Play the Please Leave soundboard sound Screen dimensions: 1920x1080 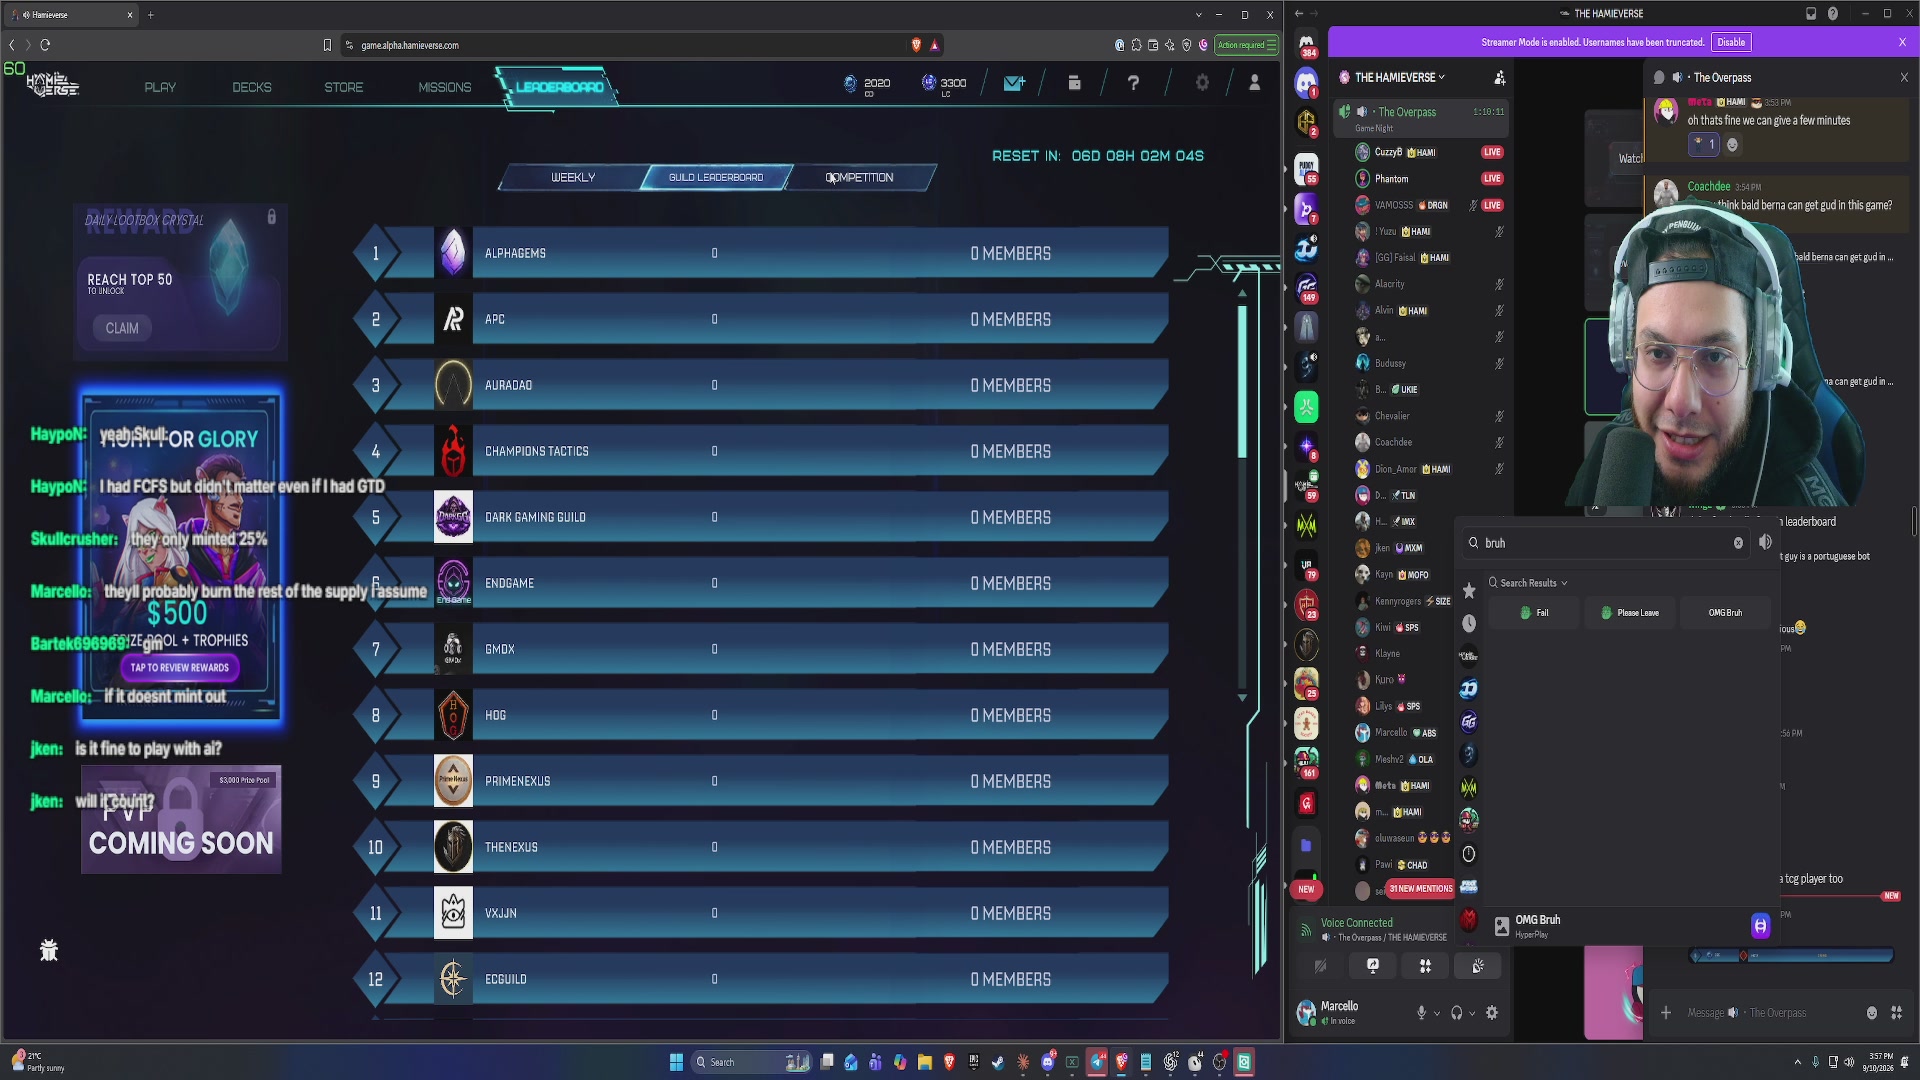coord(1630,613)
